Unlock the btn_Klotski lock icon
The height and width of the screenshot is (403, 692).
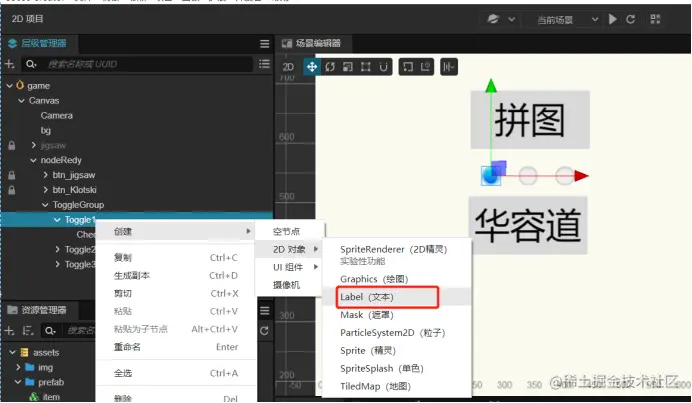[12, 190]
